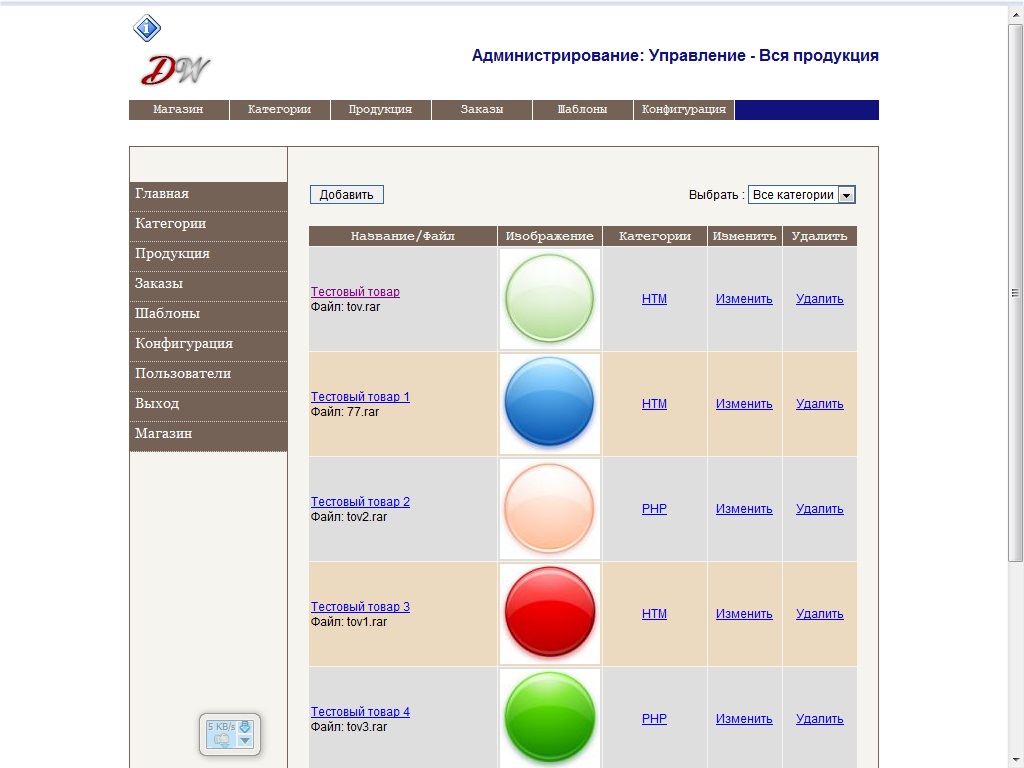Go to 'Пользователи' in the left sidebar

183,373
